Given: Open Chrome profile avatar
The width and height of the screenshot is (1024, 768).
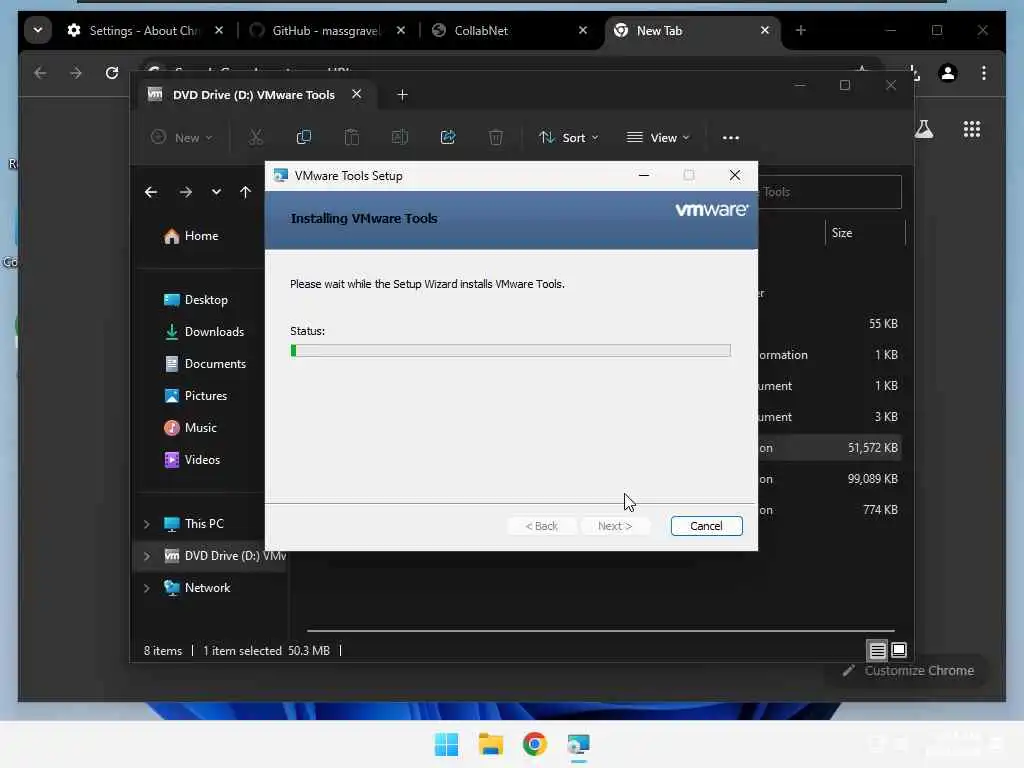Looking at the screenshot, I should pyautogui.click(x=948, y=72).
